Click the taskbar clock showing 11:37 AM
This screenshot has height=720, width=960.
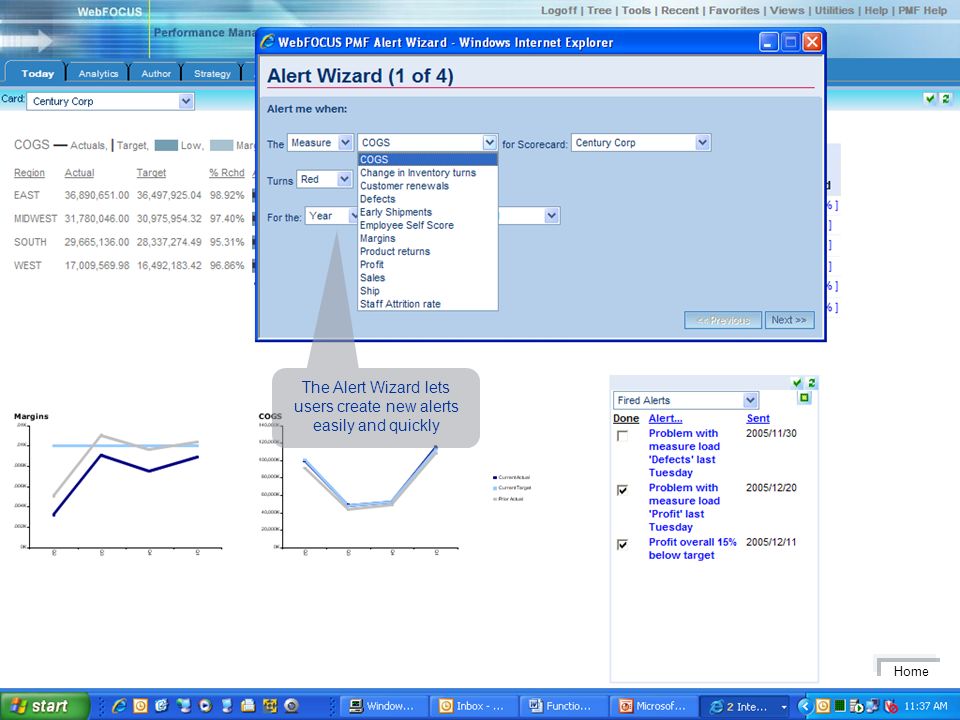point(925,706)
